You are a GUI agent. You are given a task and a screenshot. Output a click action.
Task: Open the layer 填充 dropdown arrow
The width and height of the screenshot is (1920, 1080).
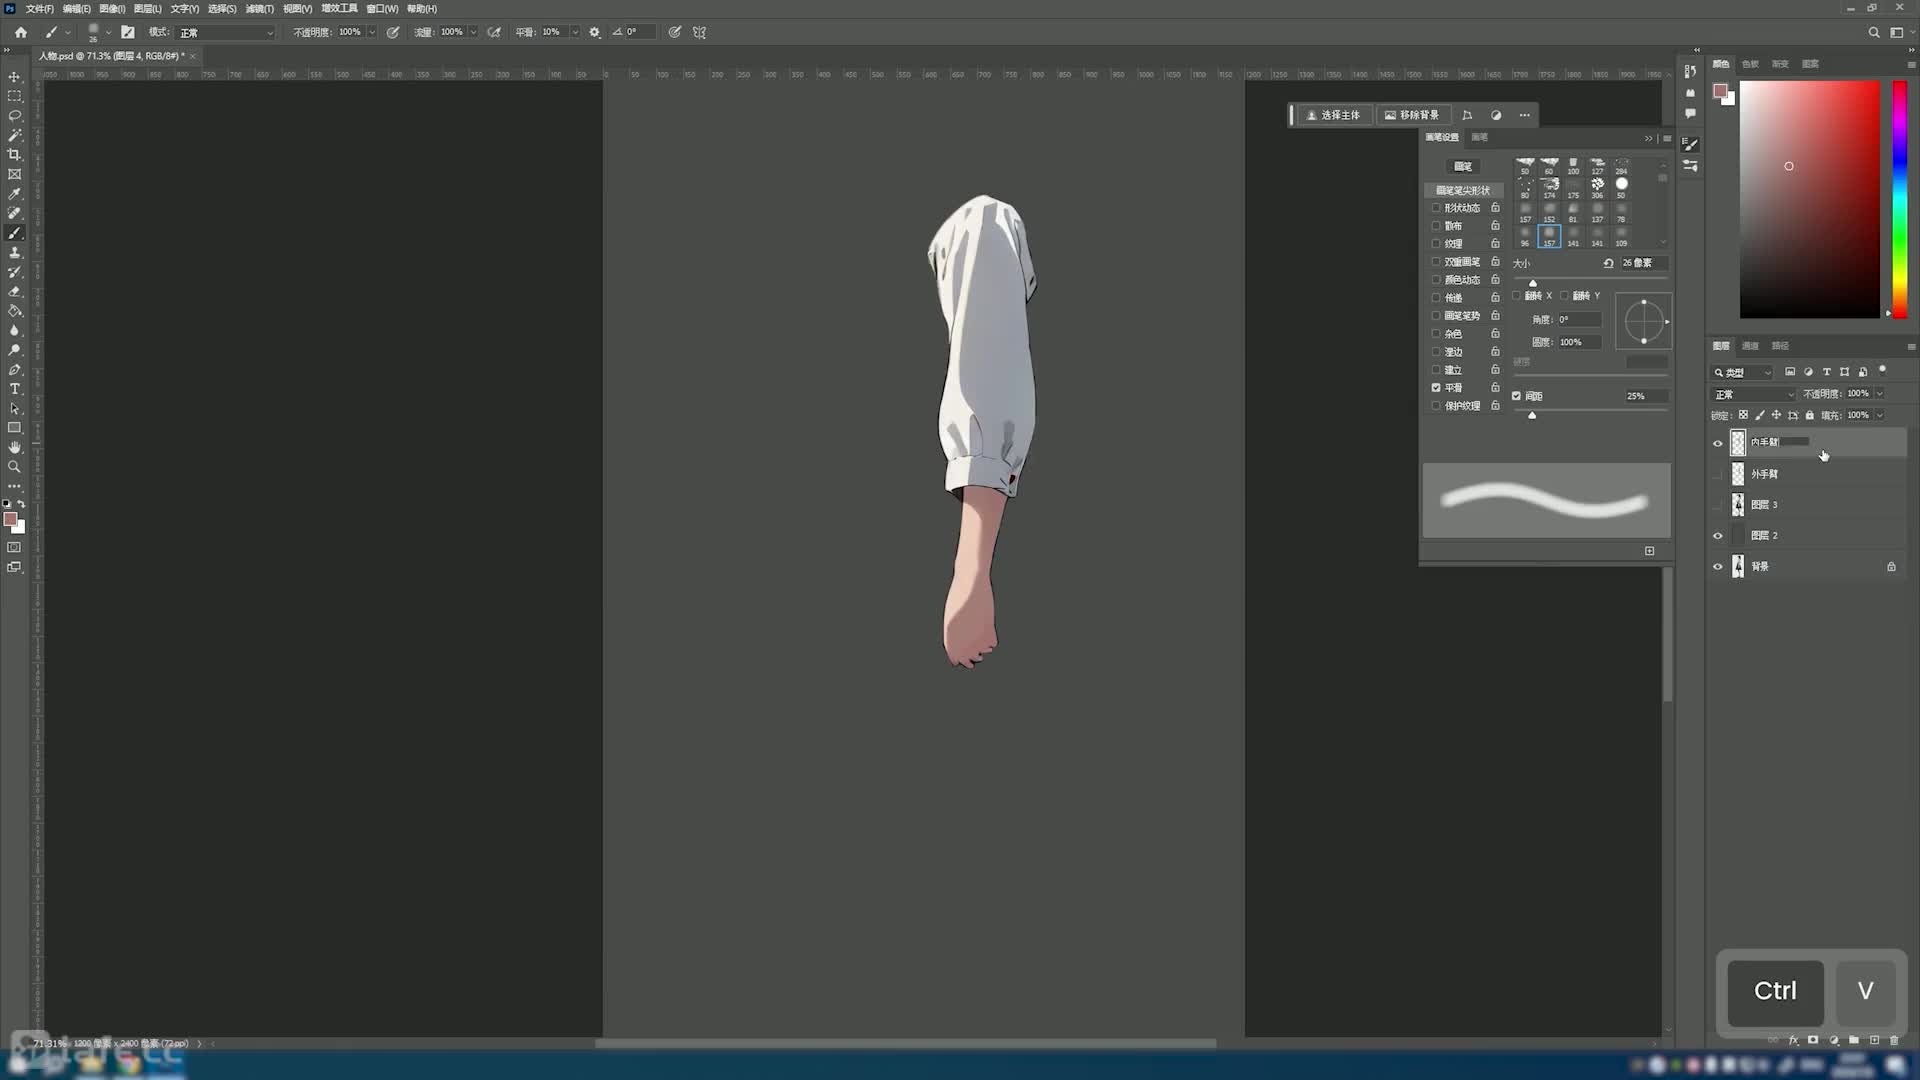(1880, 415)
